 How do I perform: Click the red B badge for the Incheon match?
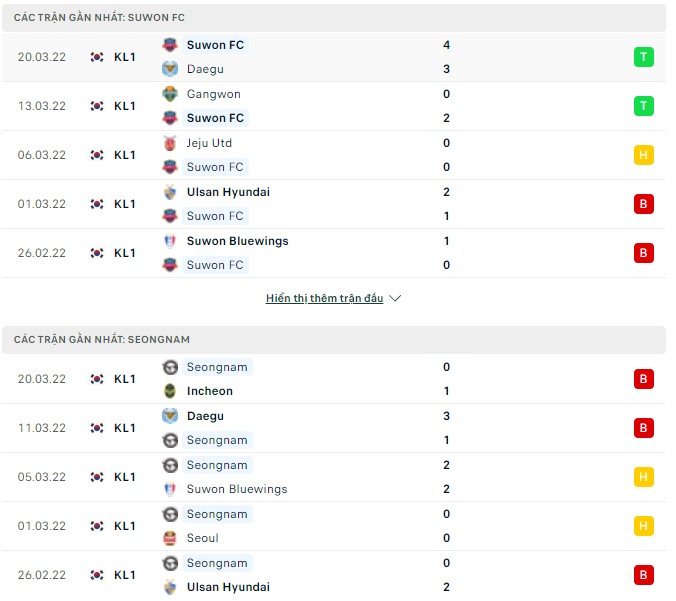[x=644, y=379]
